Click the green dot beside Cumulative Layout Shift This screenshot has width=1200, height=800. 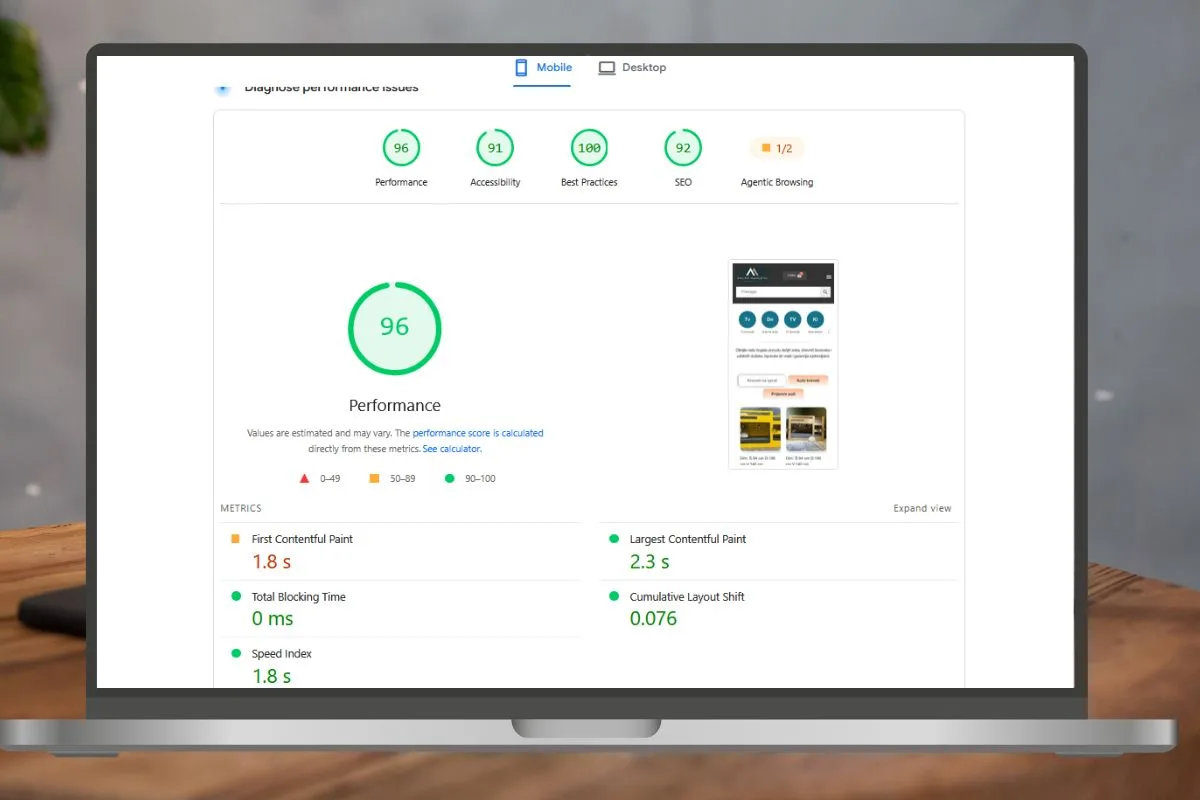[x=614, y=596]
